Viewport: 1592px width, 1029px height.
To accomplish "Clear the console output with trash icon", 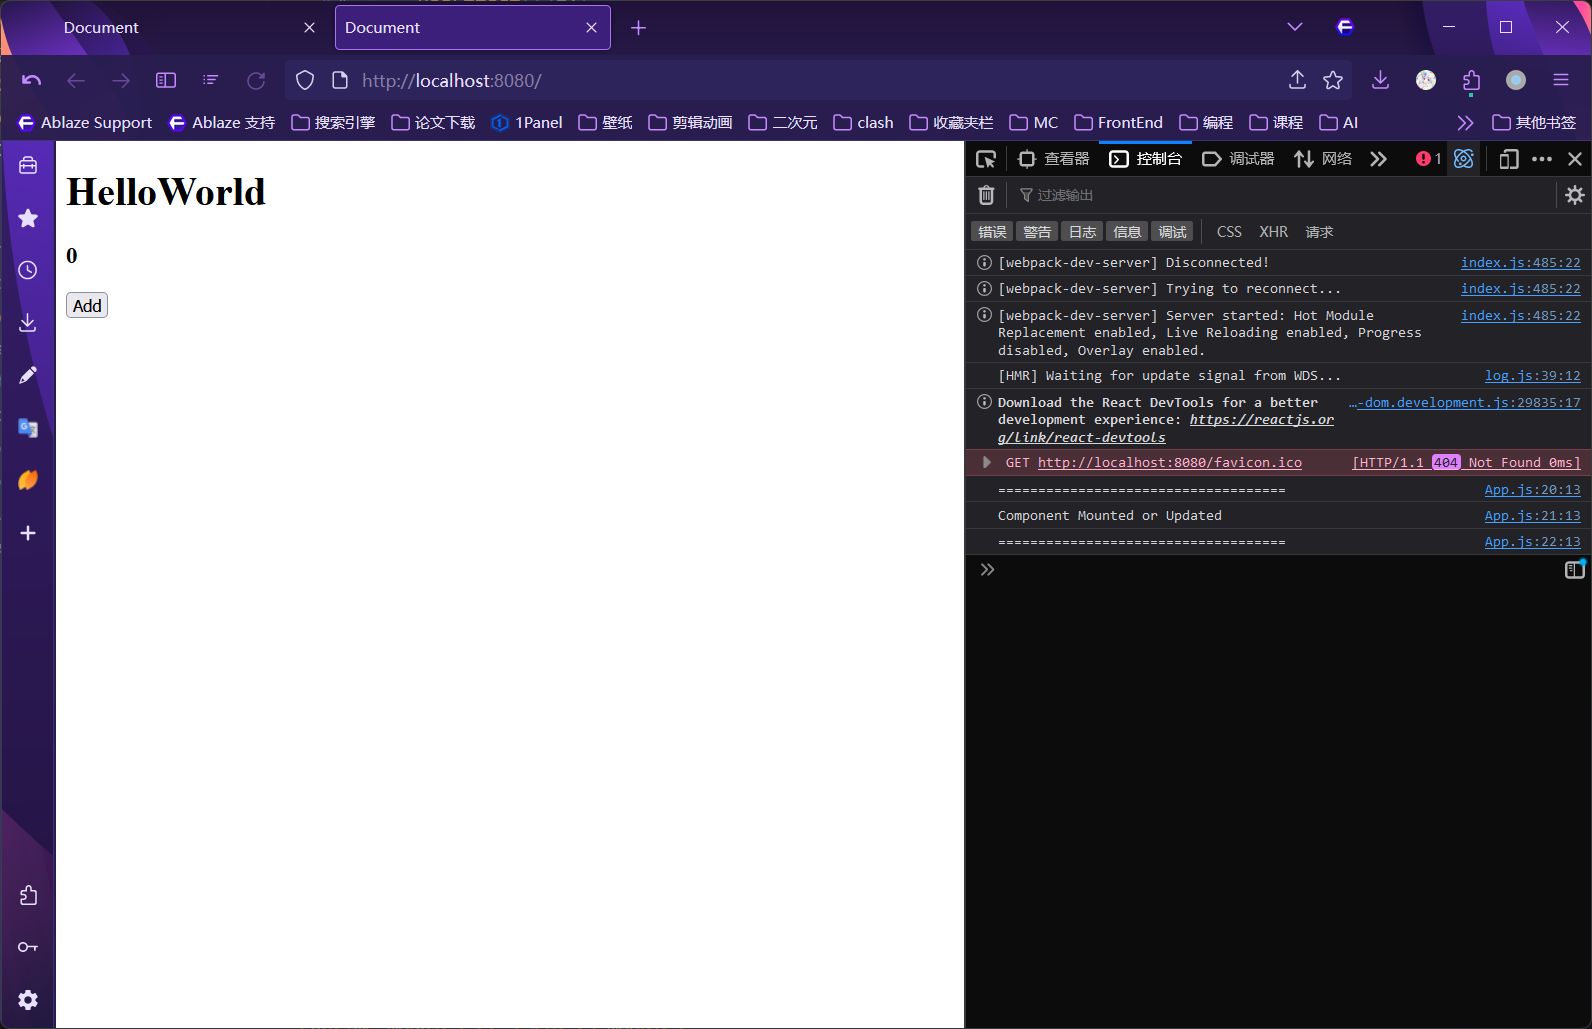I will [x=986, y=195].
